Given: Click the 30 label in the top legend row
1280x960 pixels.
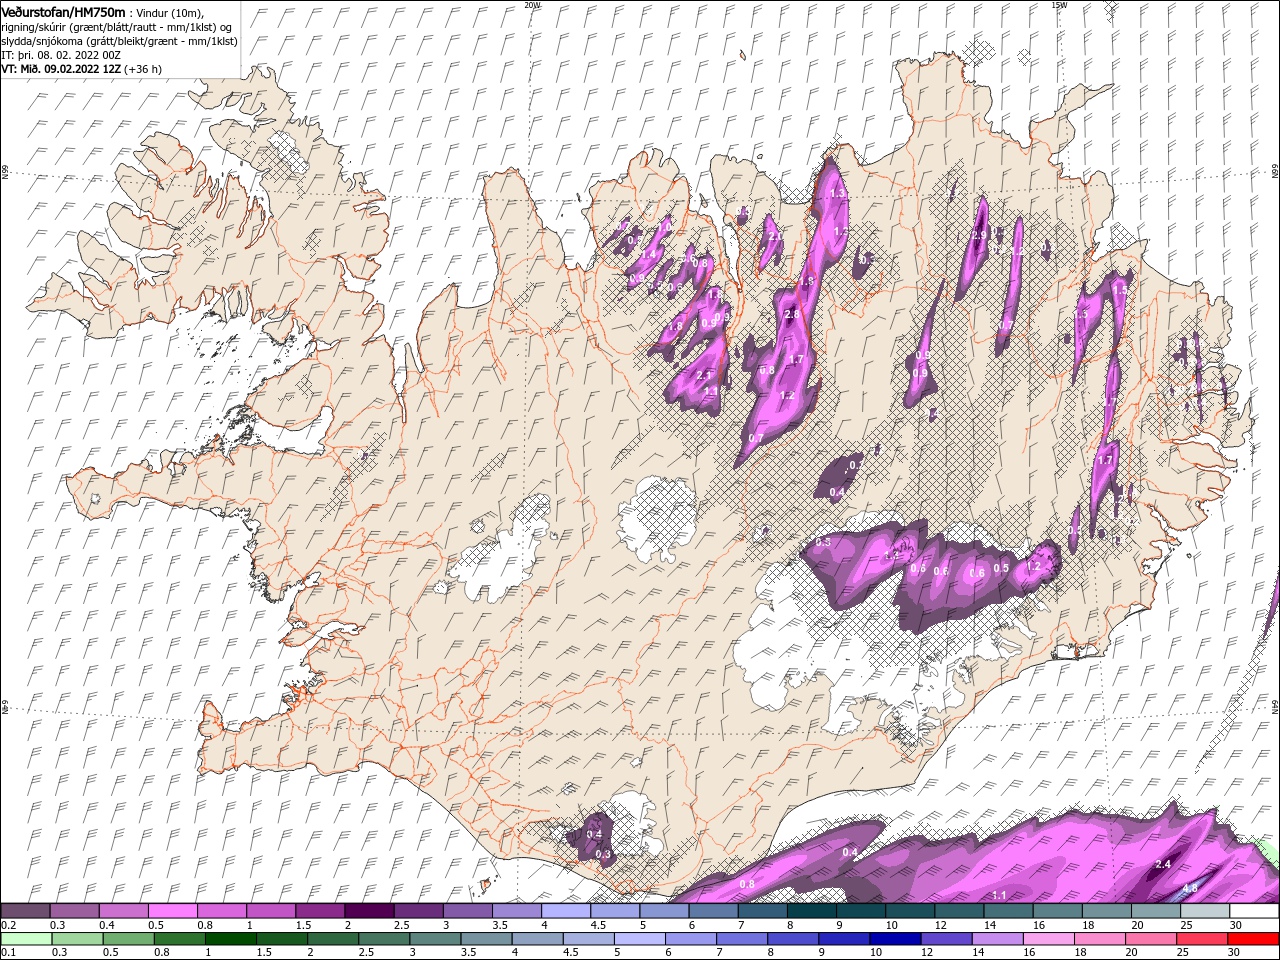Looking at the screenshot, I should pyautogui.click(x=1236, y=925).
